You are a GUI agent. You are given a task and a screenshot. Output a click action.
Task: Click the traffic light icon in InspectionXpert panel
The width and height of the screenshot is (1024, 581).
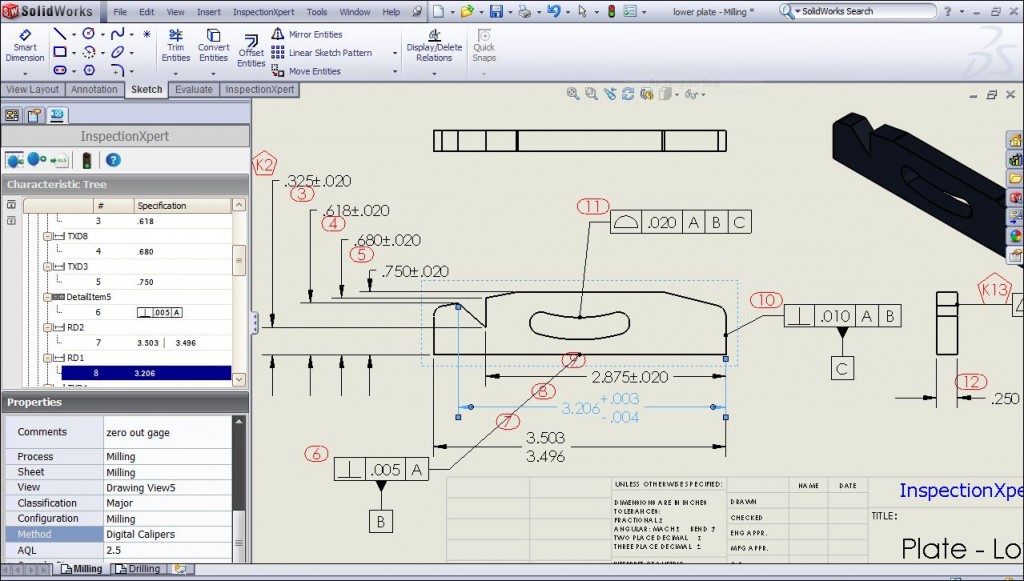86,160
